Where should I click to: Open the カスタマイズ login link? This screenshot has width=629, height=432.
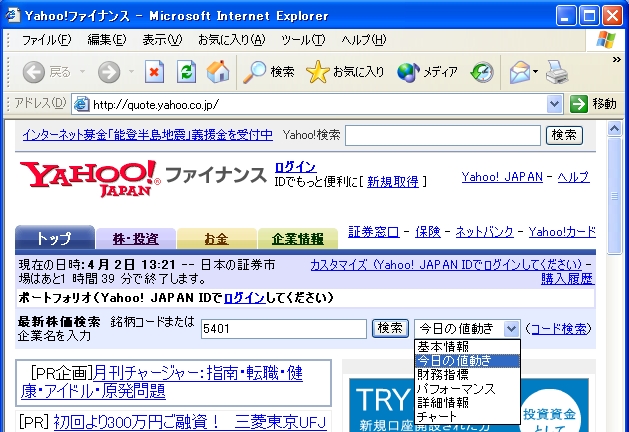pyautogui.click(x=446, y=265)
